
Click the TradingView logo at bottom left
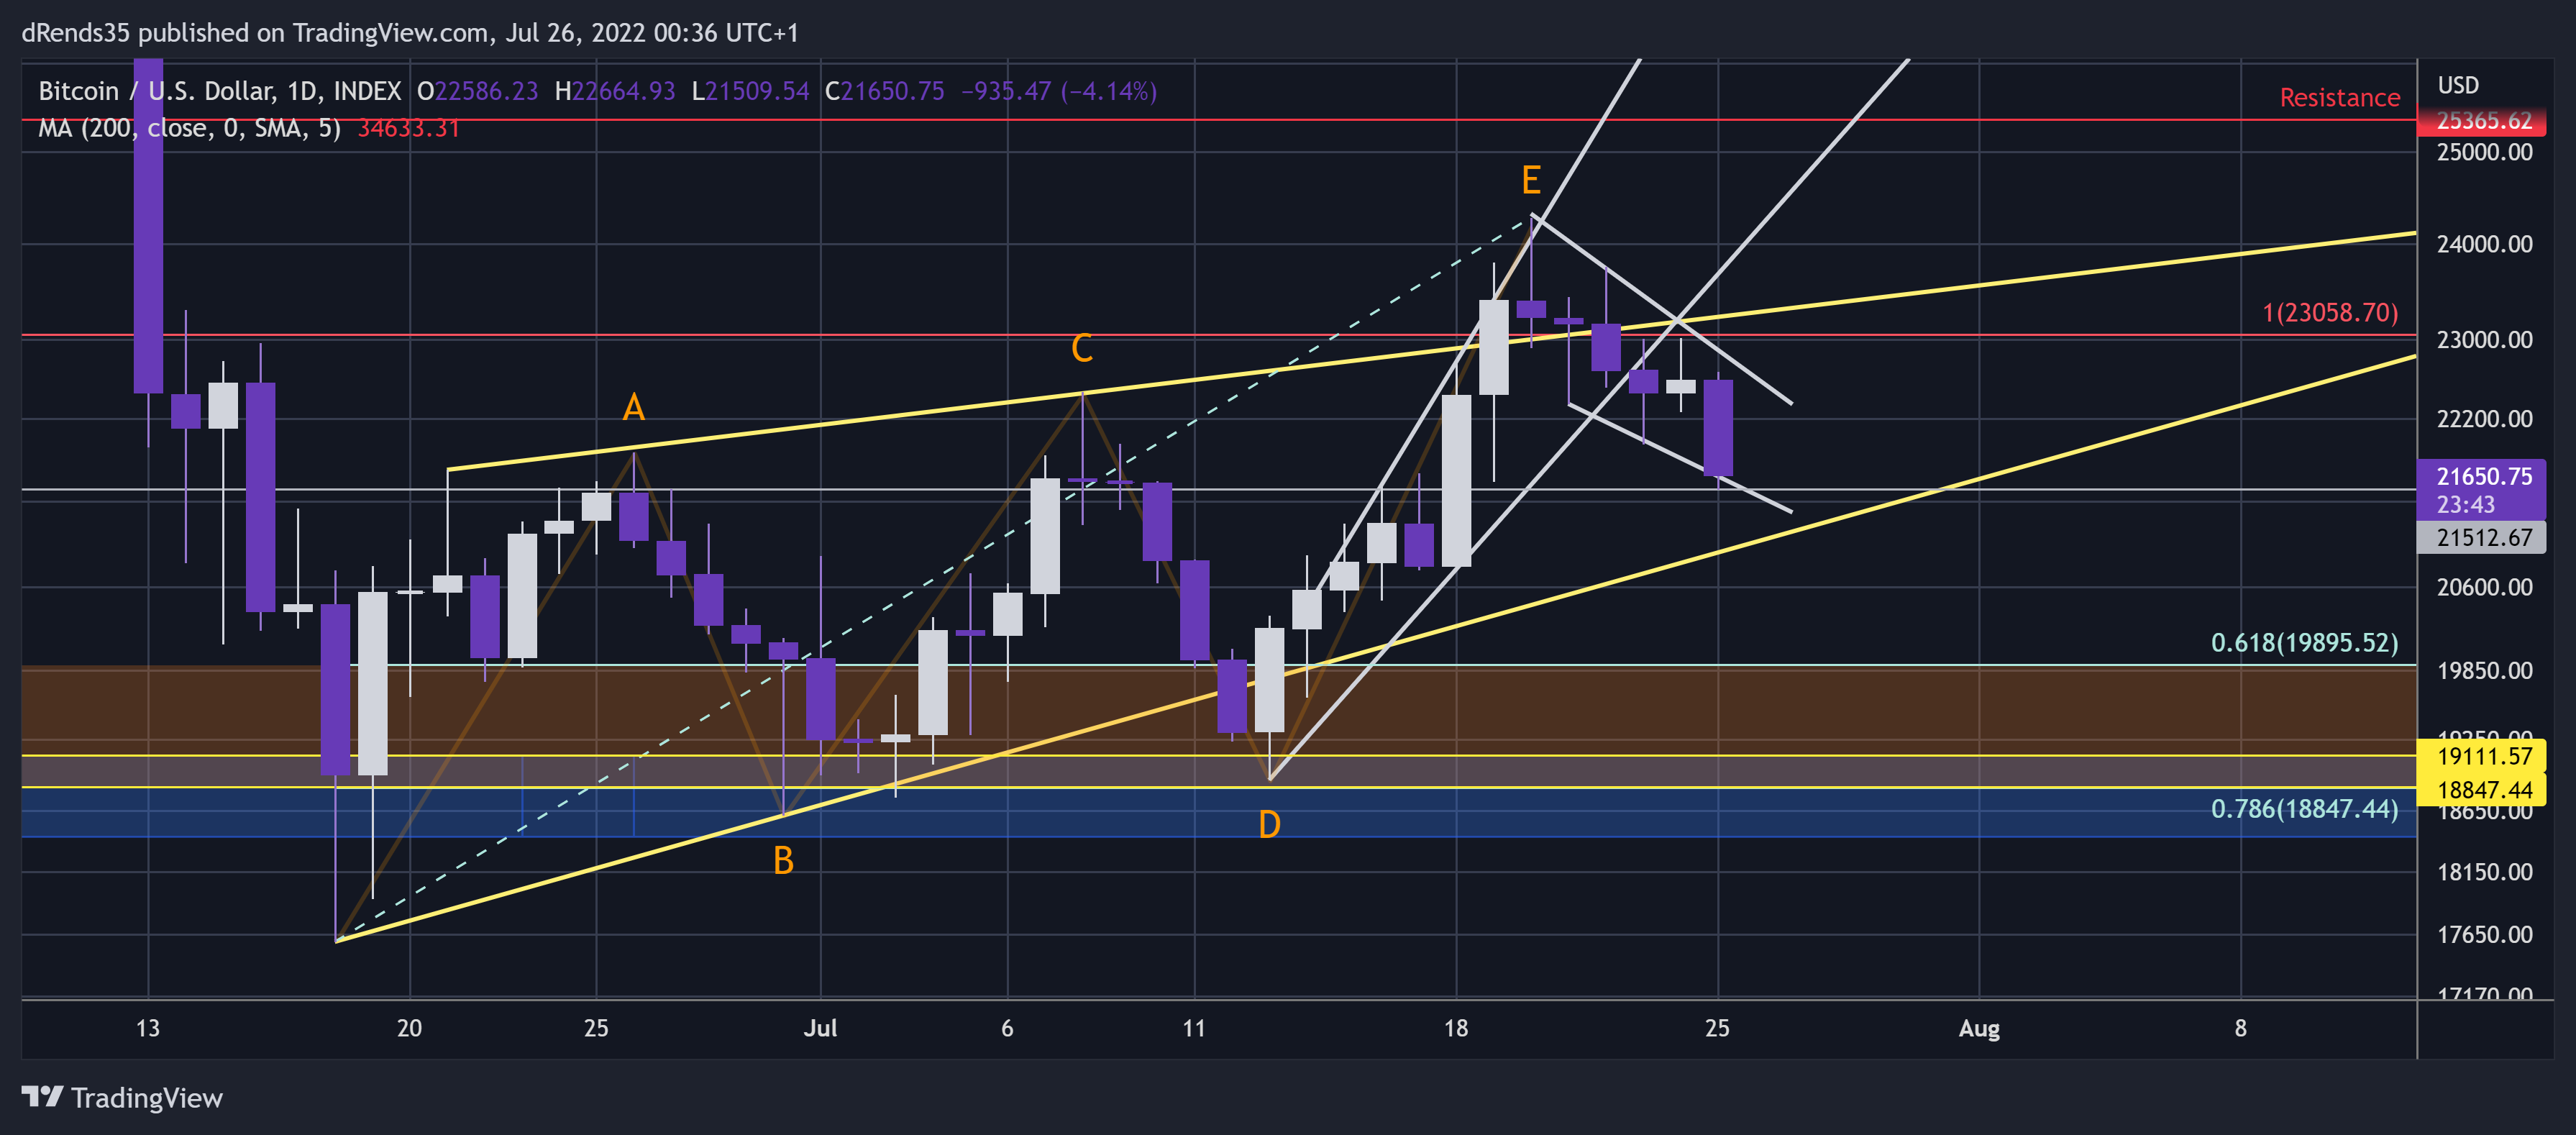(122, 1097)
